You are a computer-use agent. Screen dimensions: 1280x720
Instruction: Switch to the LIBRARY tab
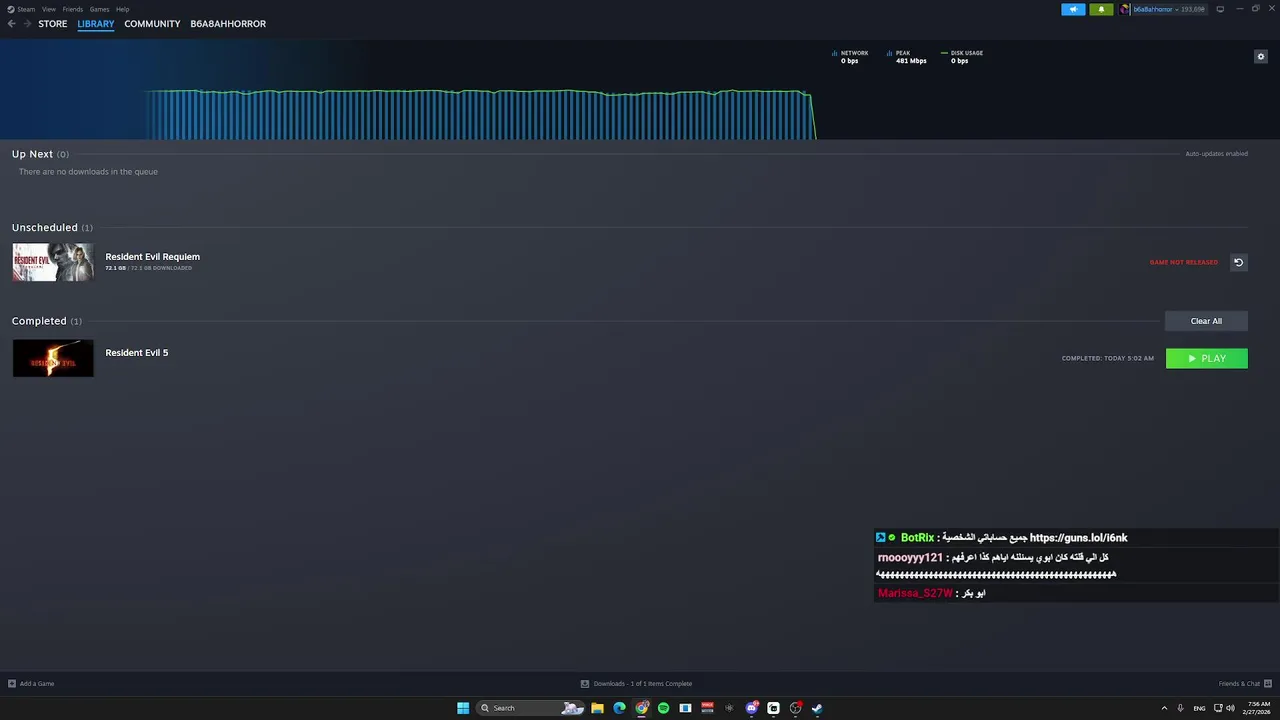pyautogui.click(x=96, y=24)
